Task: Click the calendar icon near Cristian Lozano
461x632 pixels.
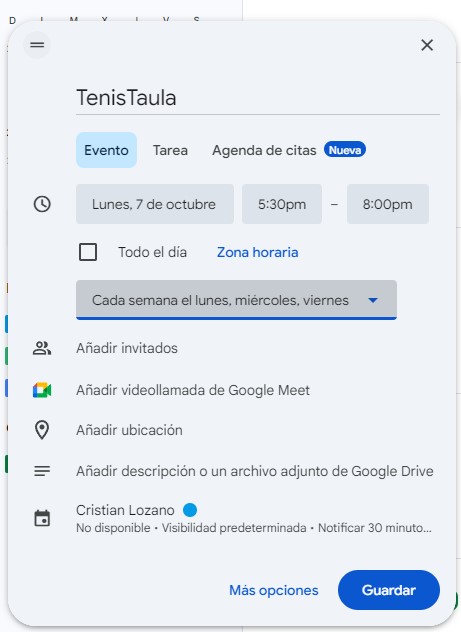Action: pyautogui.click(x=42, y=518)
